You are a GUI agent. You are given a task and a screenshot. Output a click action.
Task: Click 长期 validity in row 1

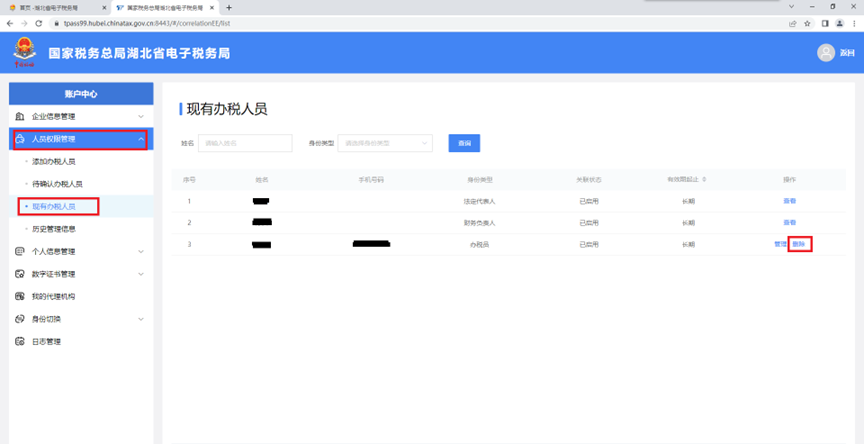point(688,202)
